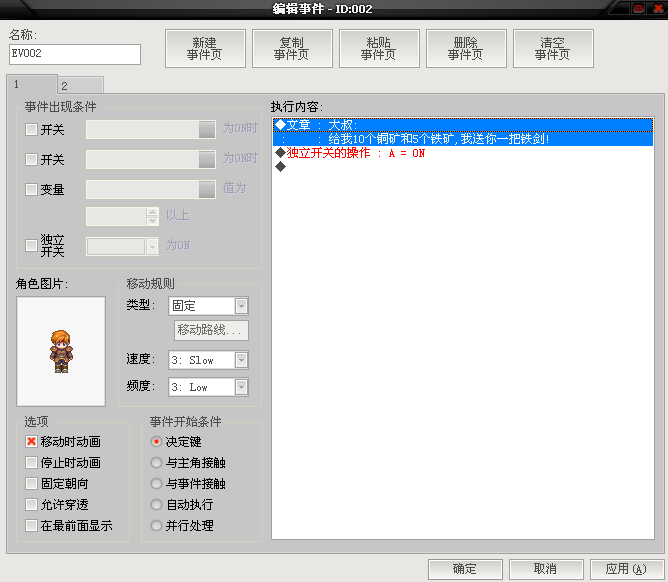The image size is (668, 582).
Task: Select the 与事件接触 trigger radio button
Action: pyautogui.click(x=156, y=483)
